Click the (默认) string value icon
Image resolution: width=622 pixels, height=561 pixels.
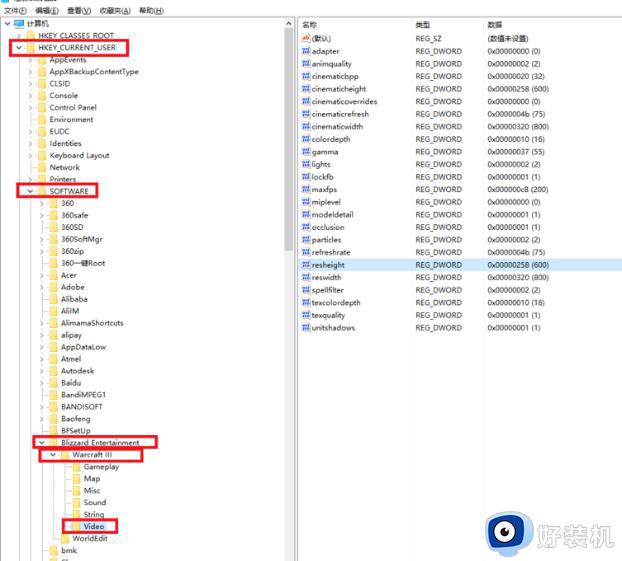click(x=305, y=38)
